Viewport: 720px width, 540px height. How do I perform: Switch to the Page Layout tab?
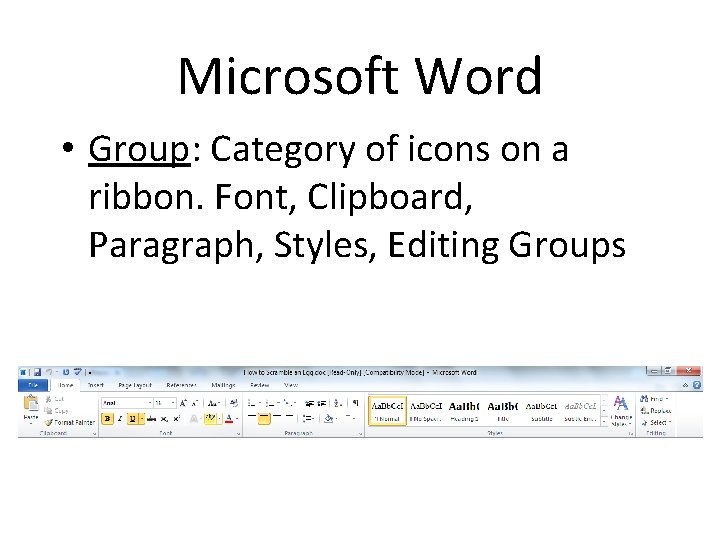135,385
